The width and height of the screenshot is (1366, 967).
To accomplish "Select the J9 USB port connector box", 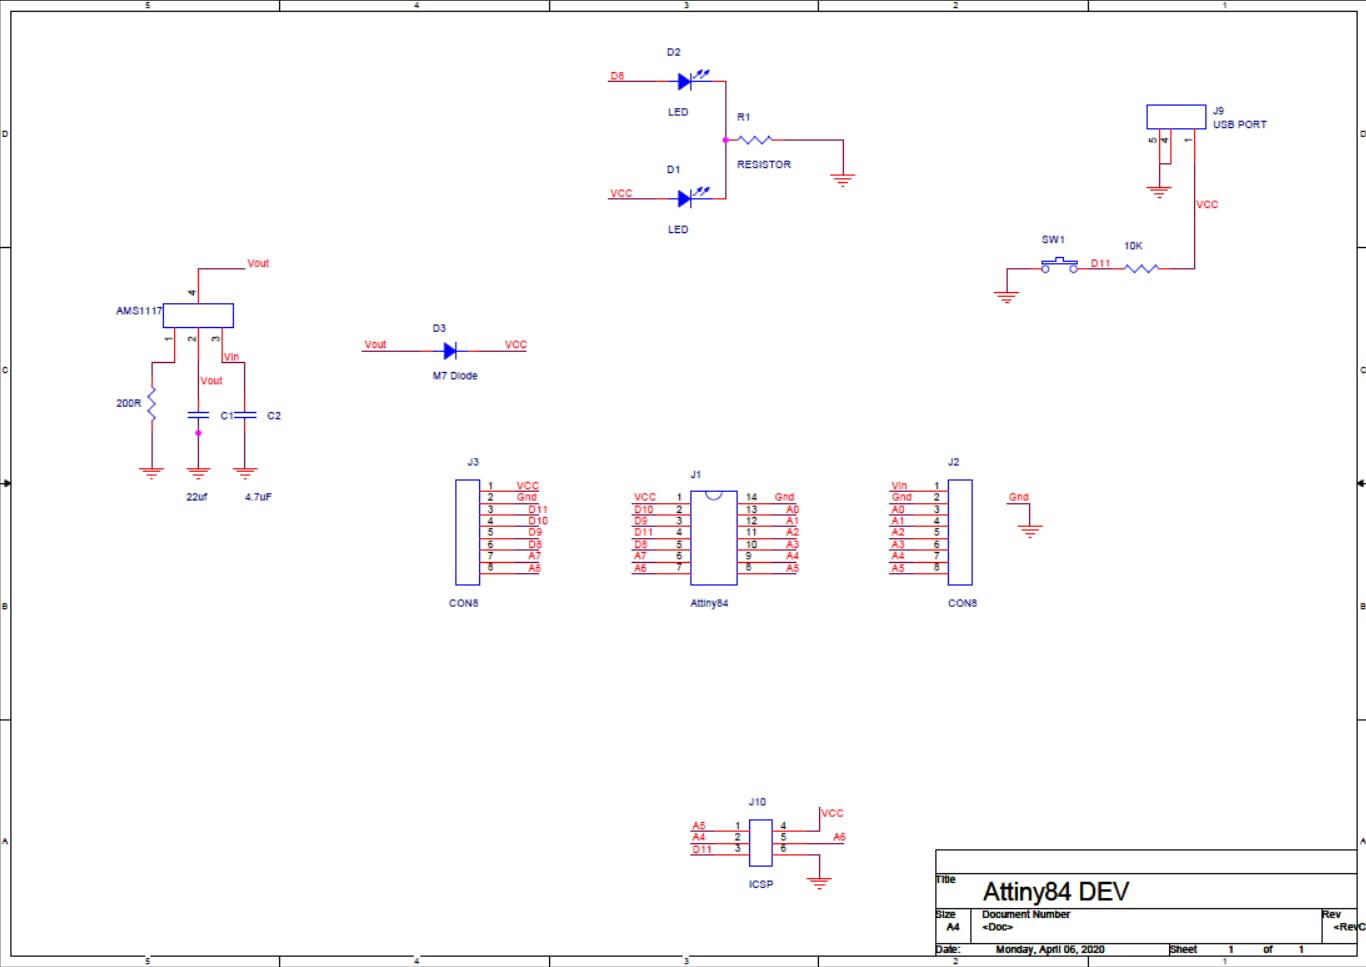I will click(x=1176, y=117).
